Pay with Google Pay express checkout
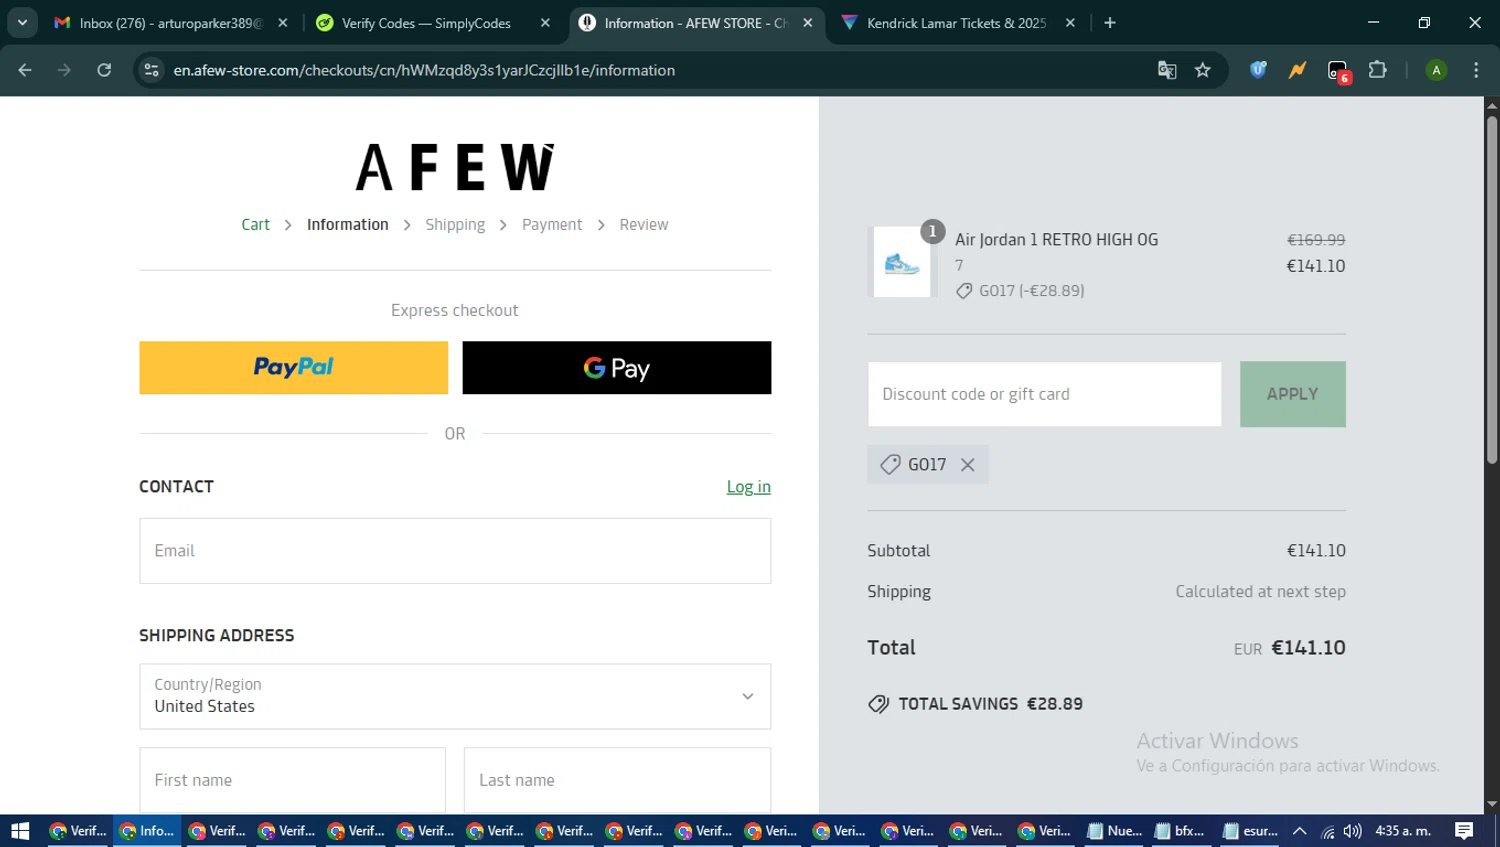Viewport: 1500px width, 847px height. pos(616,367)
